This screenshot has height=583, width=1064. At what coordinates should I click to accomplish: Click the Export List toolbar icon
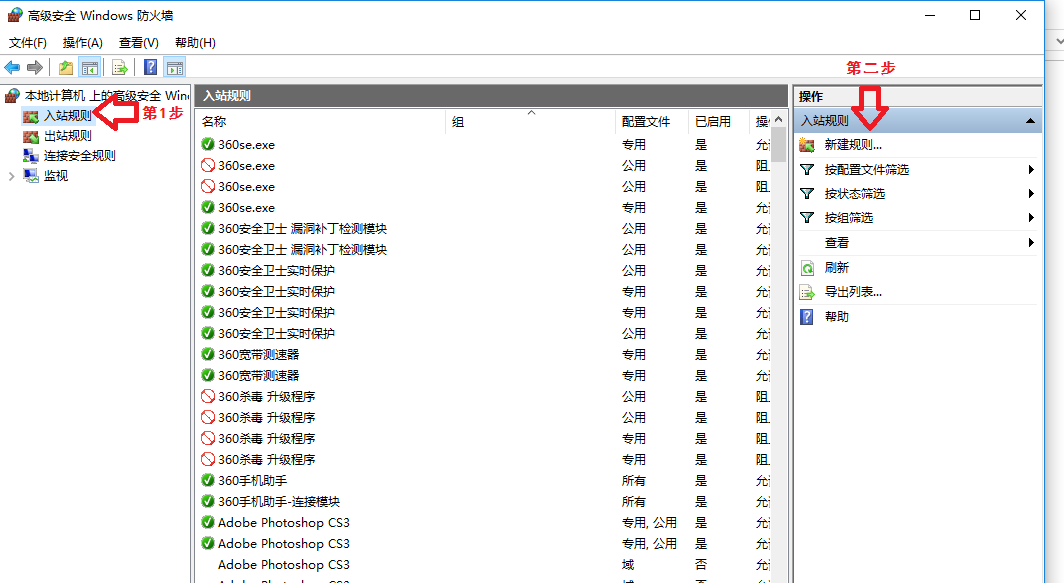click(120, 67)
